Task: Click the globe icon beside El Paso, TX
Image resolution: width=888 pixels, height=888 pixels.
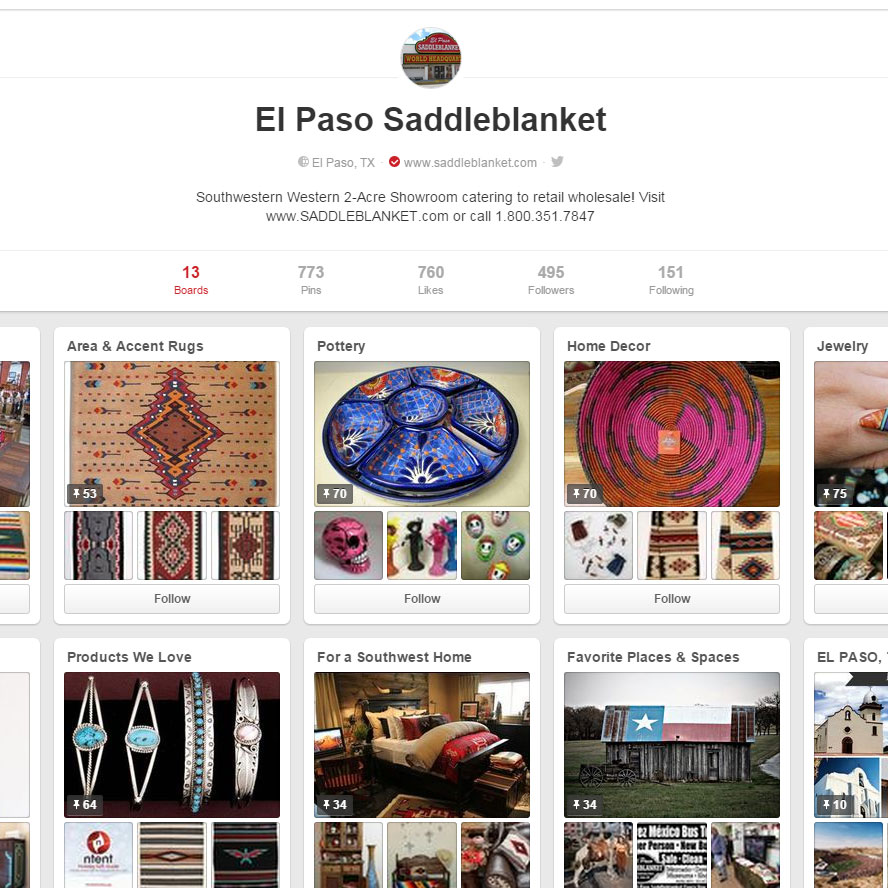Action: 304,162
